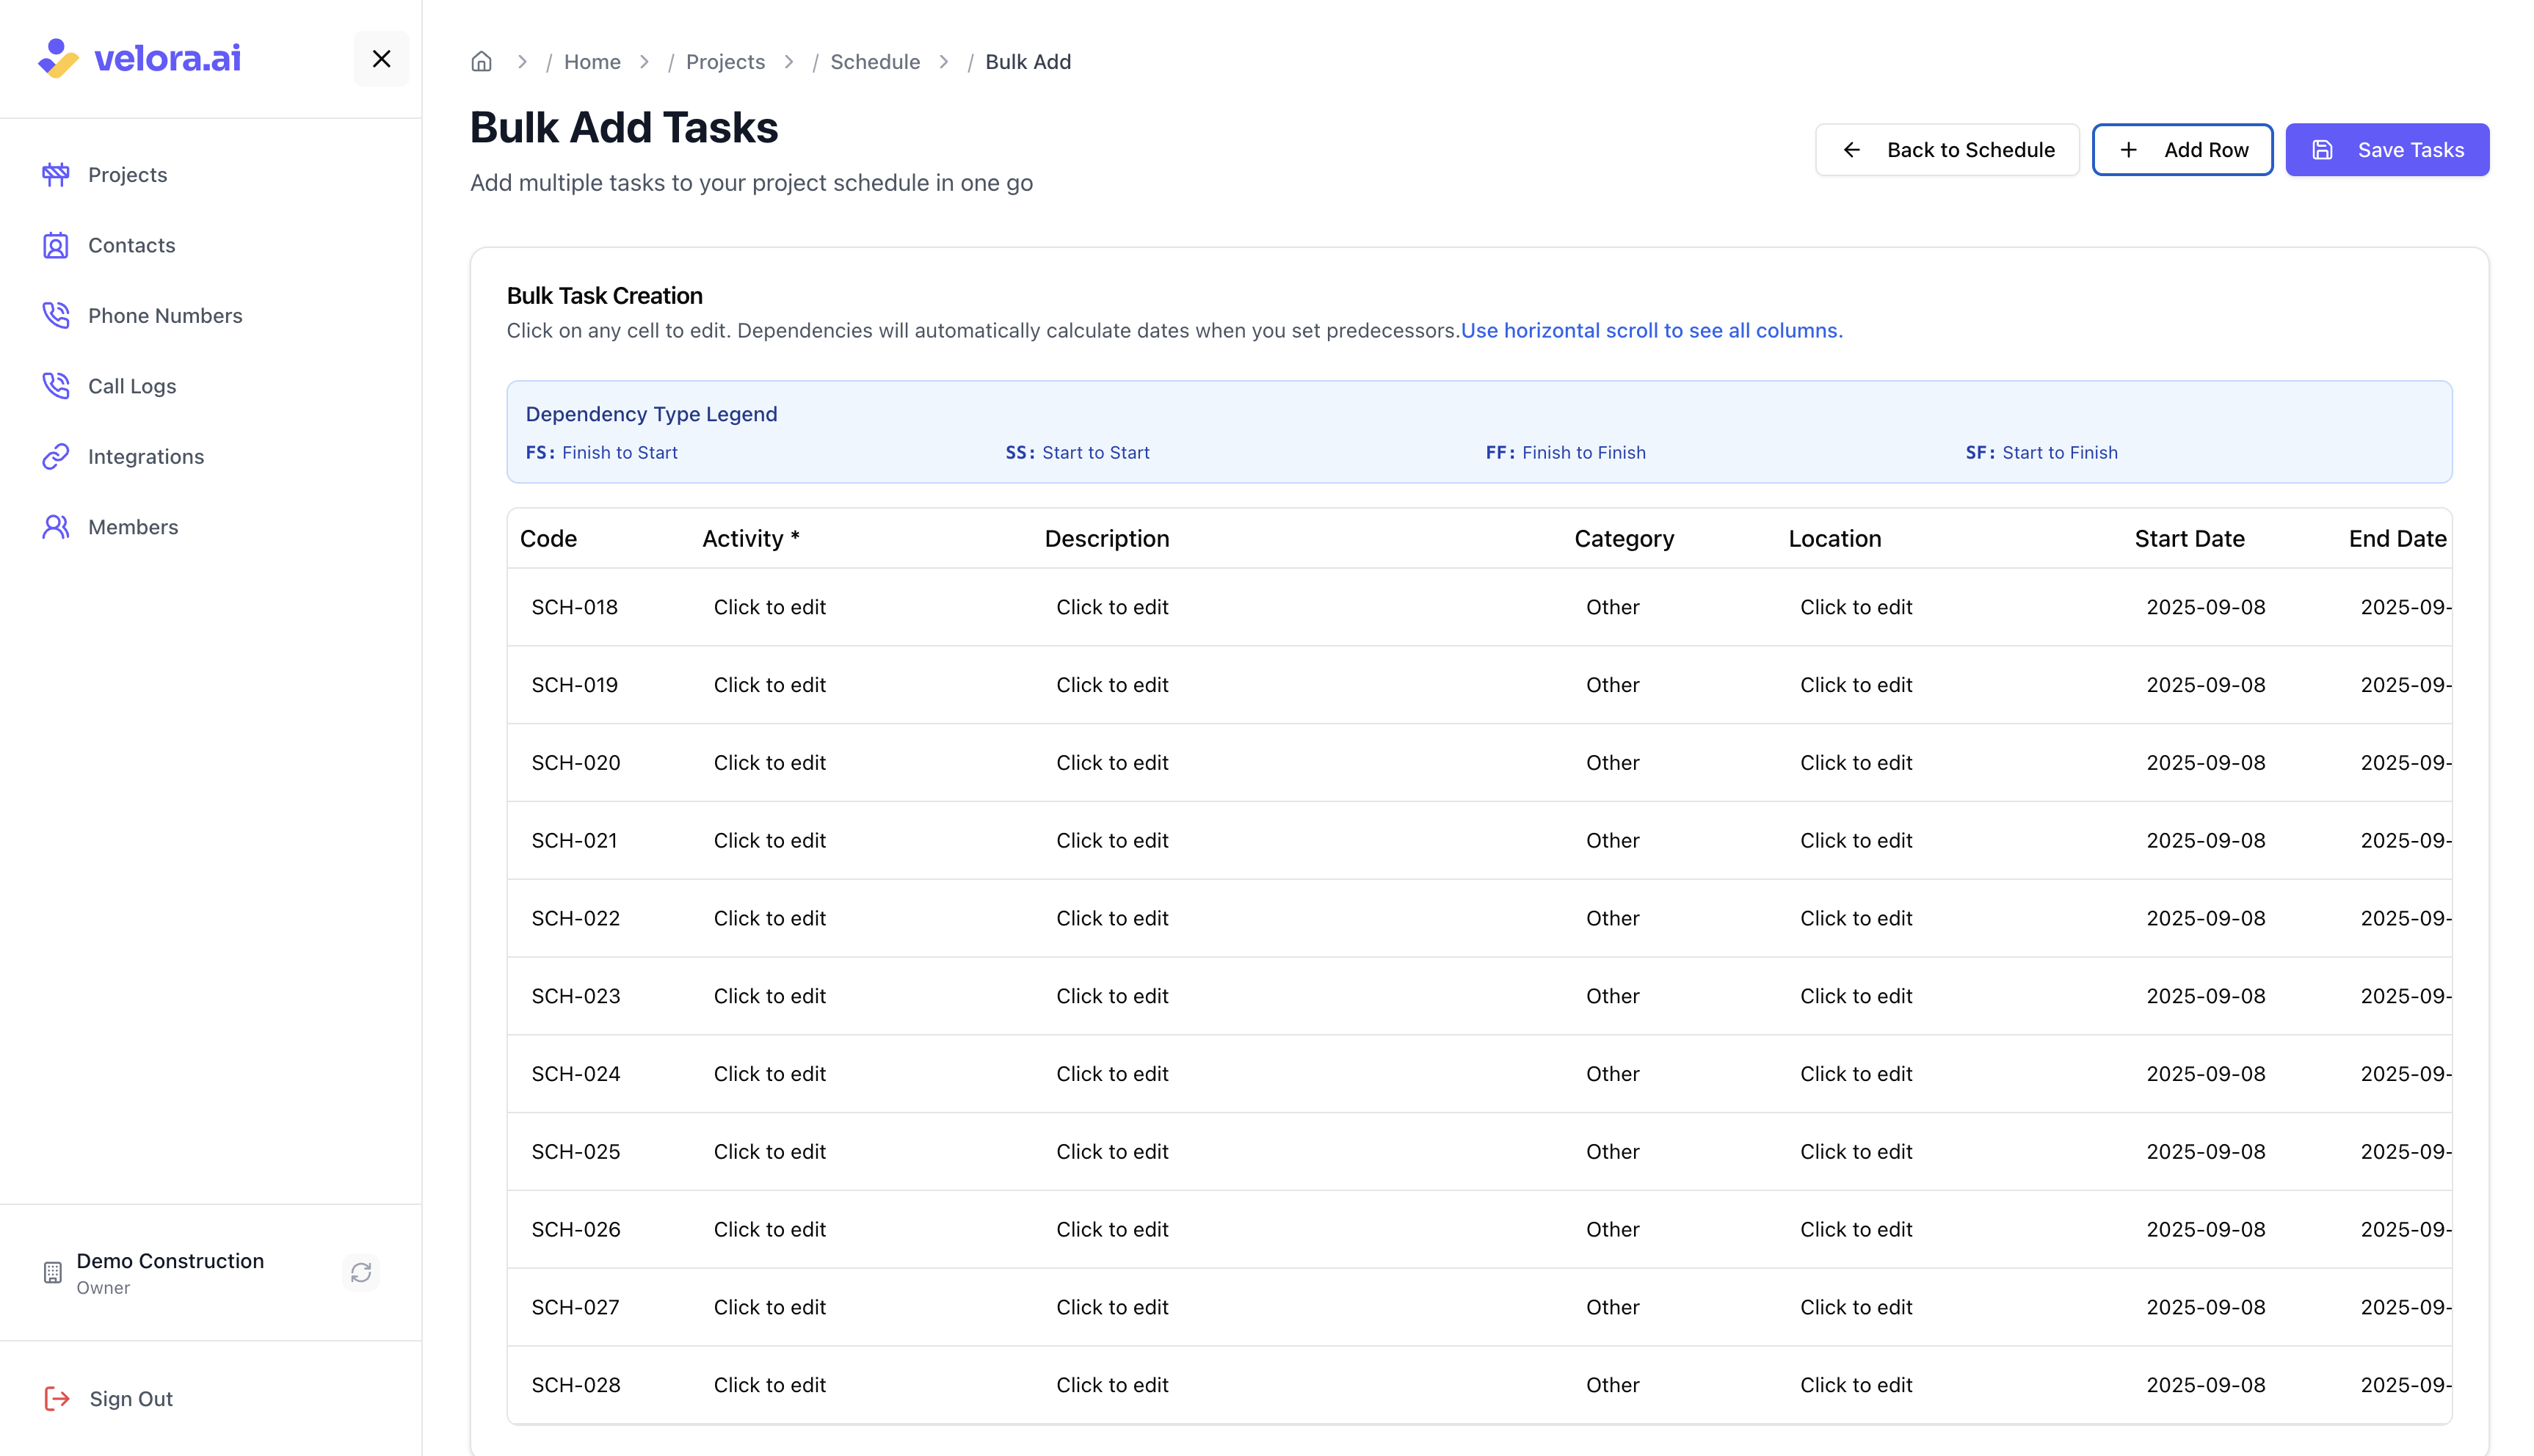Click the Projects sidebar icon
The image size is (2534, 1456).
[x=56, y=175]
